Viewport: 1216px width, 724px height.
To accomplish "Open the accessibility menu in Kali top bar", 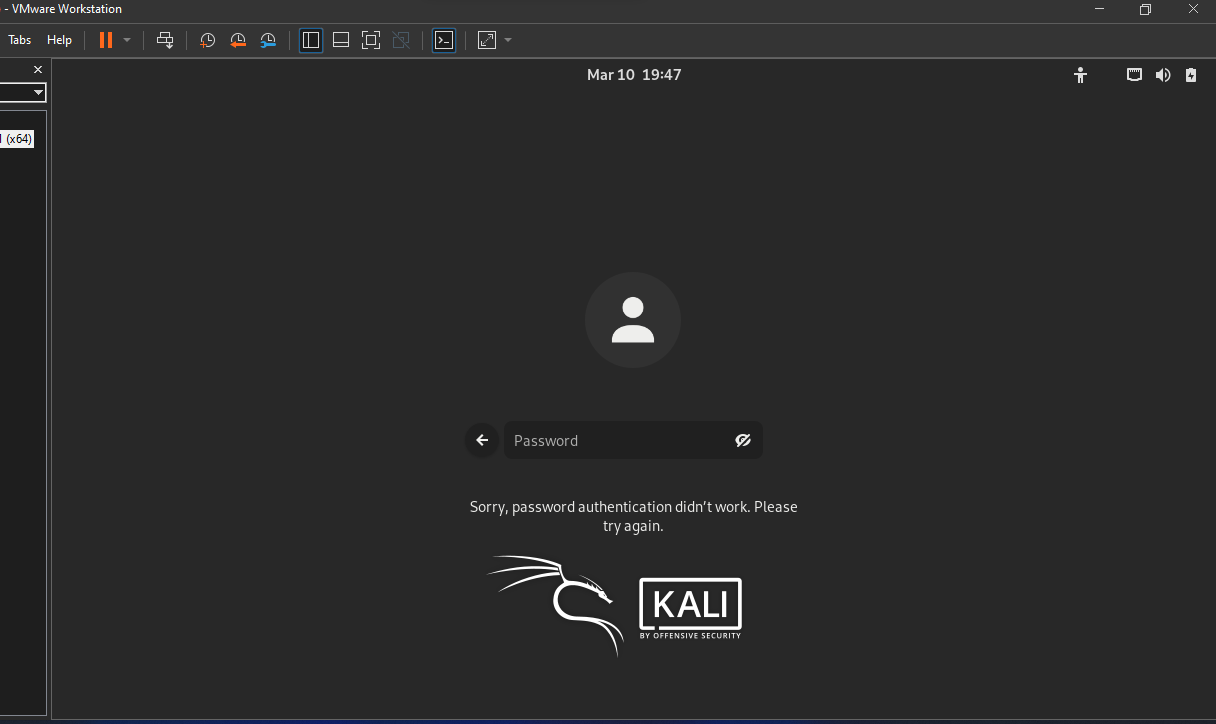I will coord(1080,75).
